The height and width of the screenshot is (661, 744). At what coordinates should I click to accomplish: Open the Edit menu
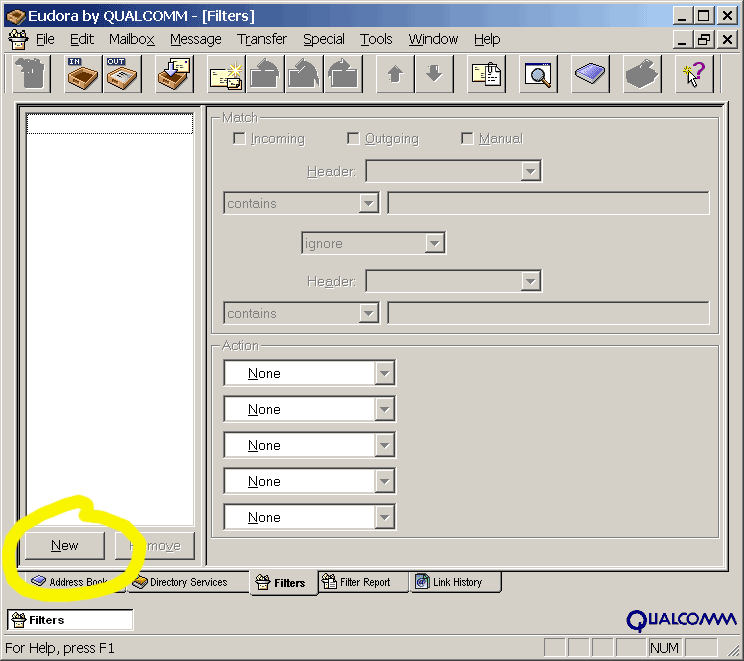point(82,39)
